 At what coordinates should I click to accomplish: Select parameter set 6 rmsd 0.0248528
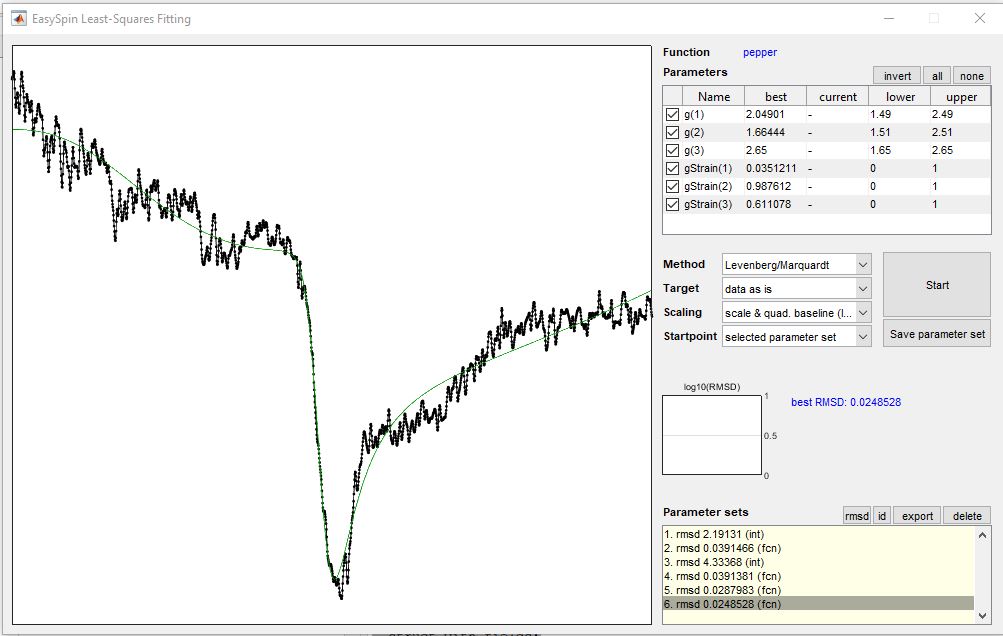pyautogui.click(x=818, y=604)
